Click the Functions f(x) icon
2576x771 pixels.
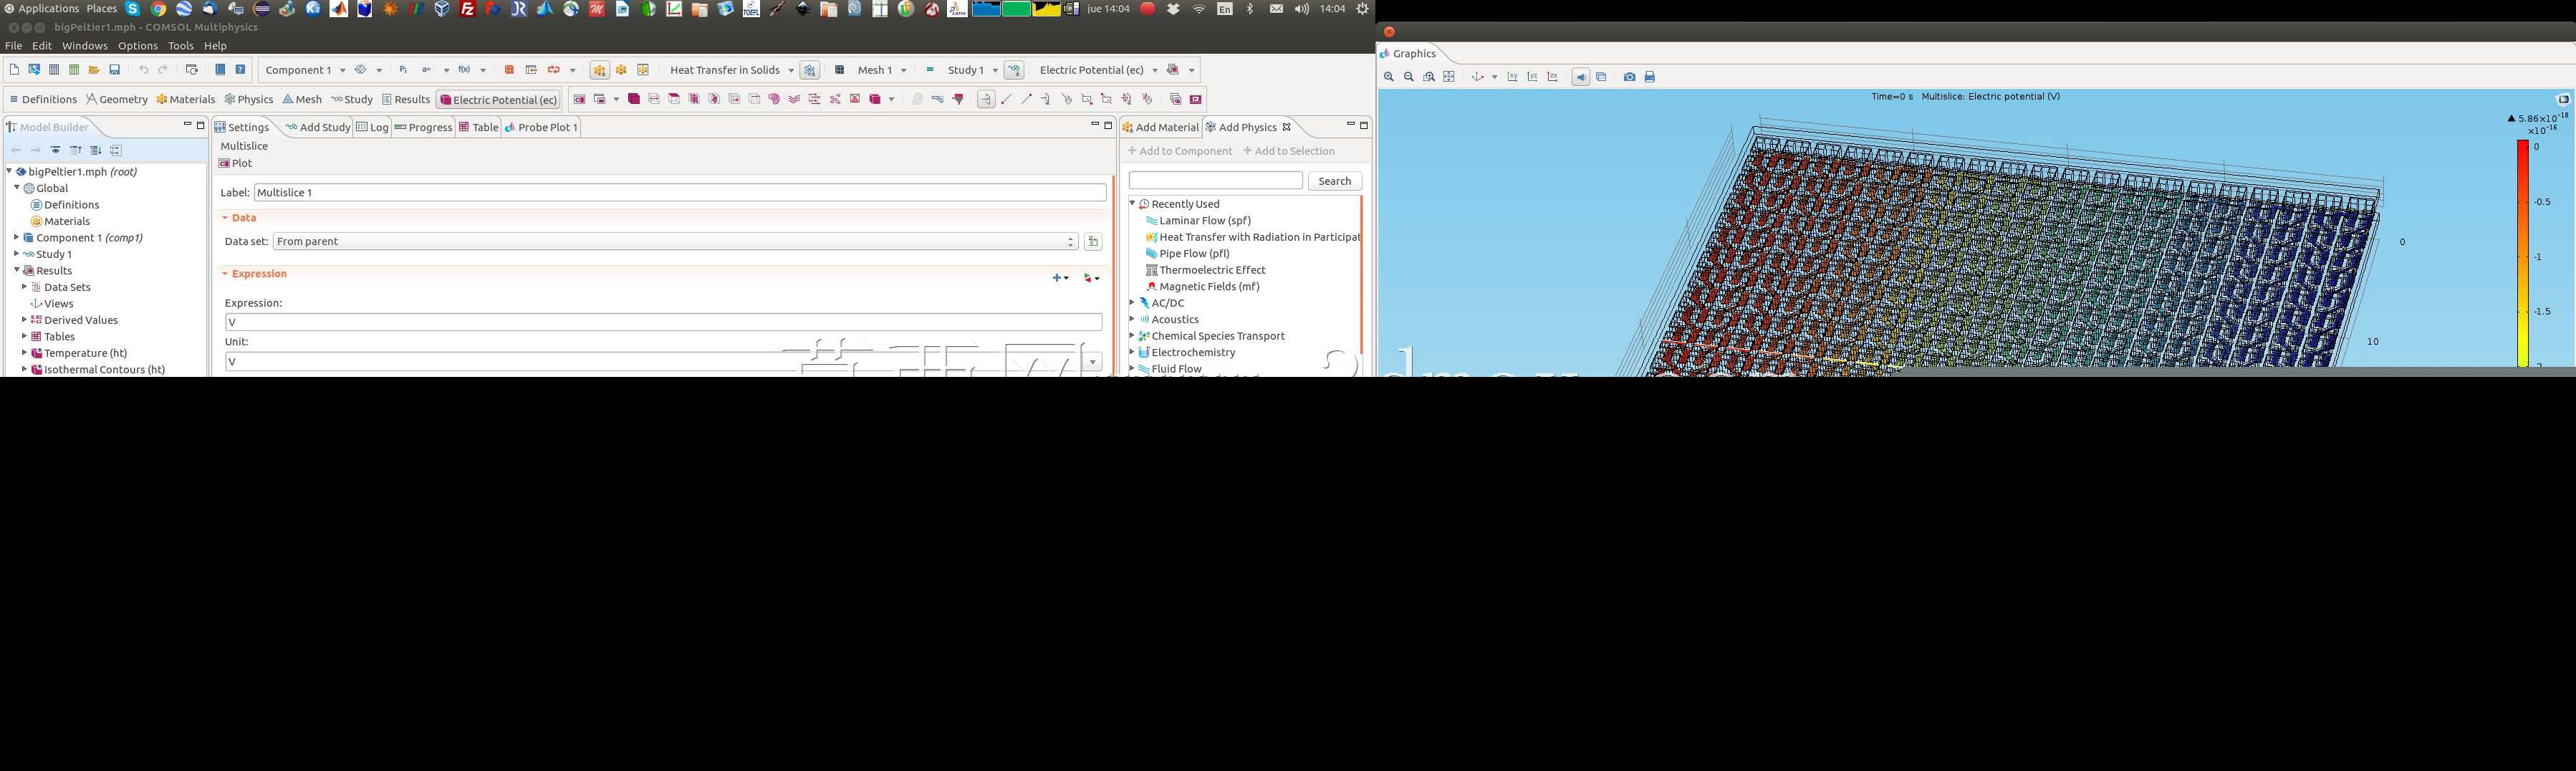464,70
